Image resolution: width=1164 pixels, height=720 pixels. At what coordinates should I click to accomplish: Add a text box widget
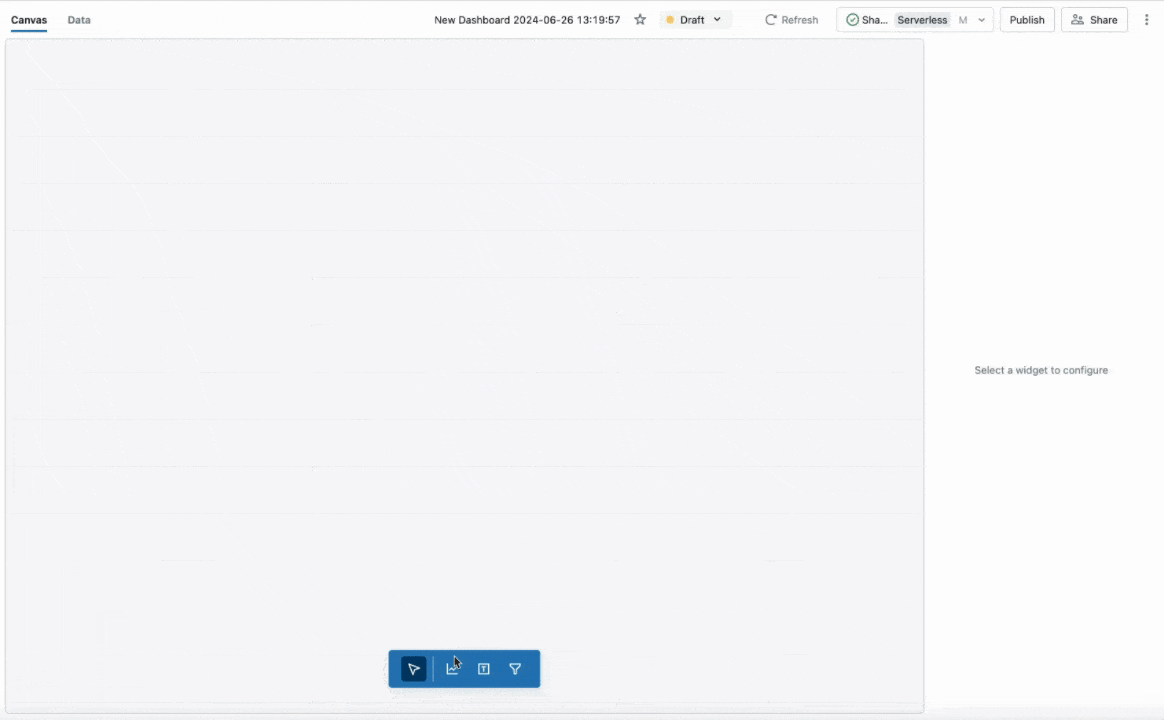[x=484, y=669]
